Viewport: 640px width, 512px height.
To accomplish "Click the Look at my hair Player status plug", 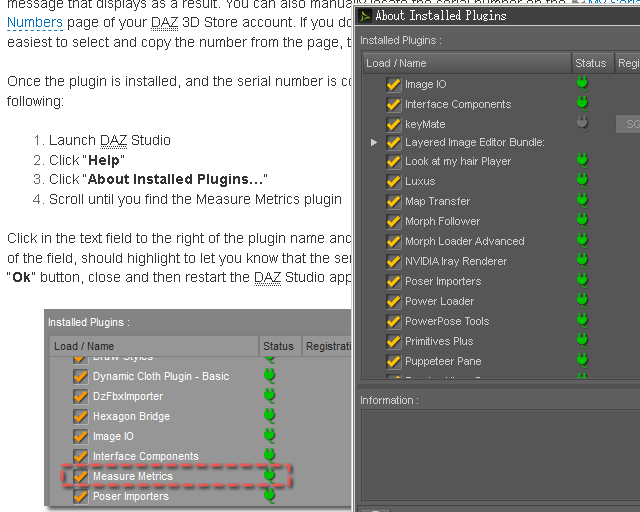I will [x=582, y=160].
